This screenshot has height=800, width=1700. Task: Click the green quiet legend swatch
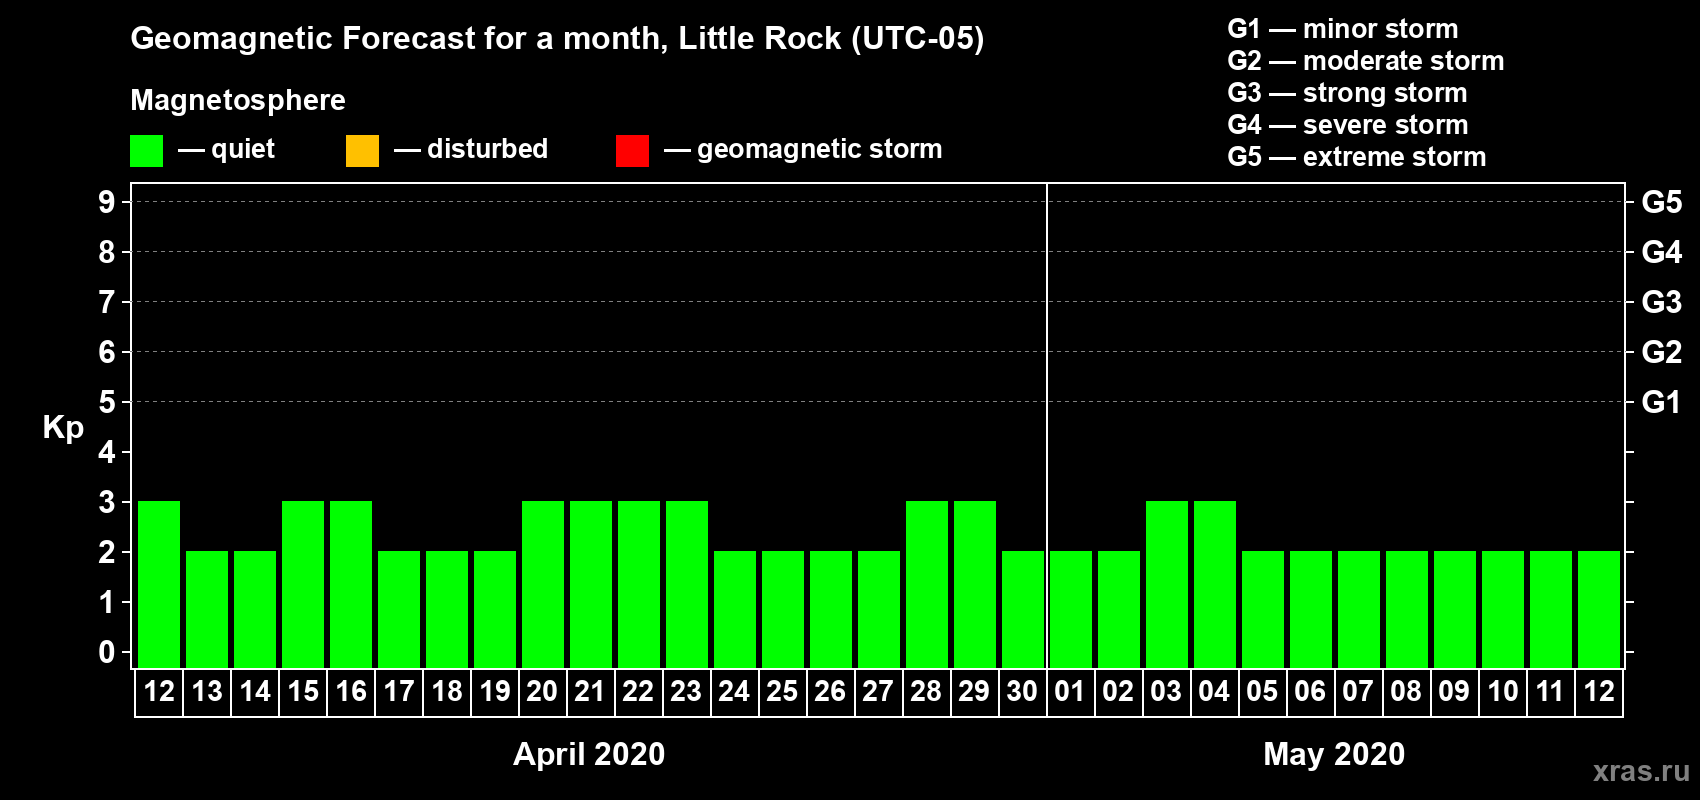(x=146, y=151)
